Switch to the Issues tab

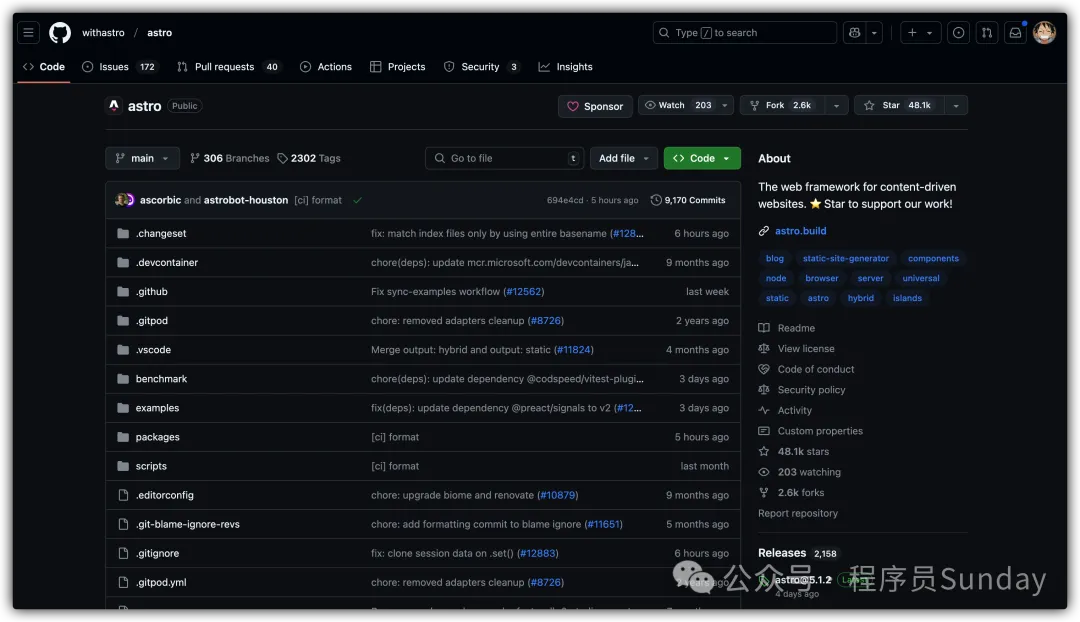pyautogui.click(x=114, y=67)
